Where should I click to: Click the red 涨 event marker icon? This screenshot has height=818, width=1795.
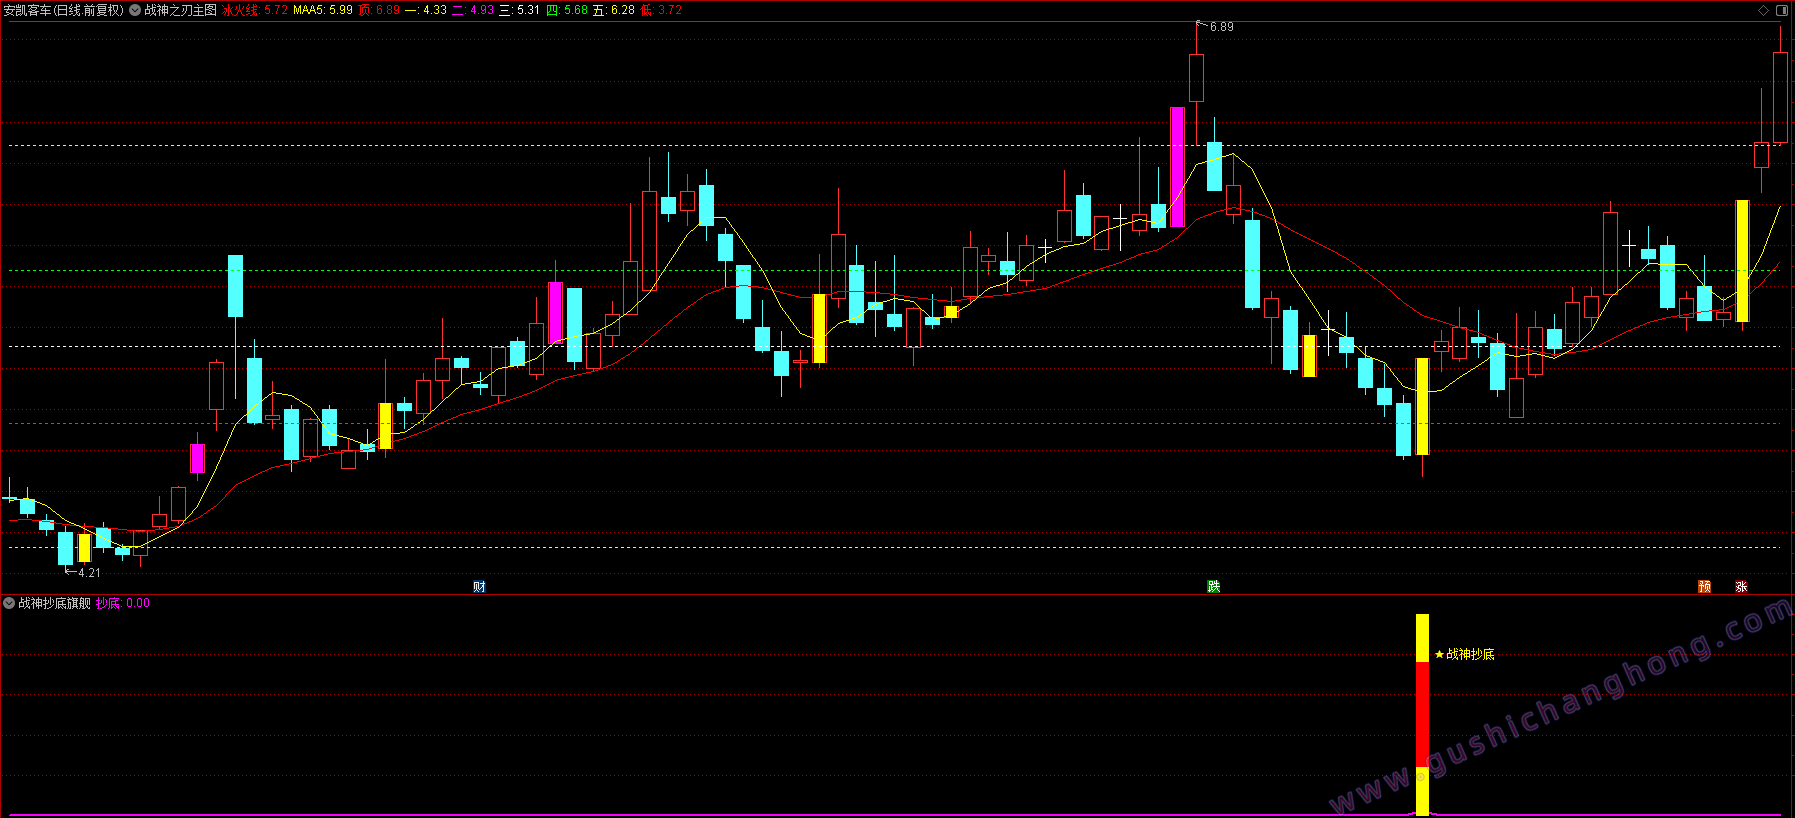pos(1741,587)
